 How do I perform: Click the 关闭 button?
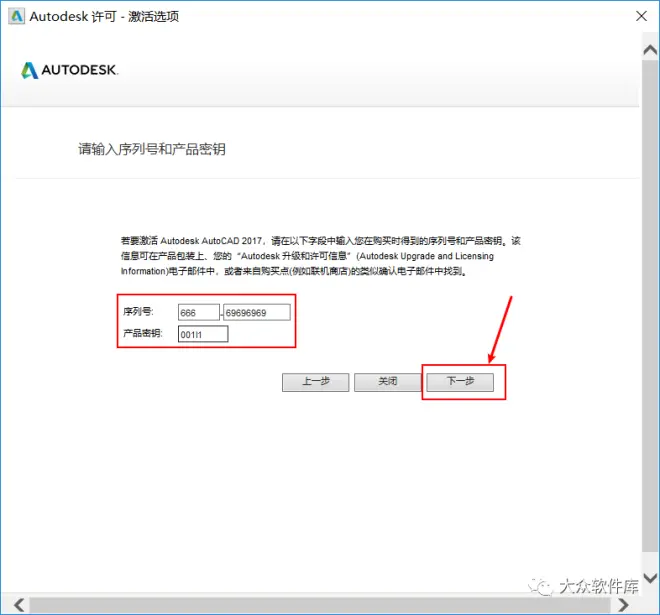pyautogui.click(x=387, y=382)
